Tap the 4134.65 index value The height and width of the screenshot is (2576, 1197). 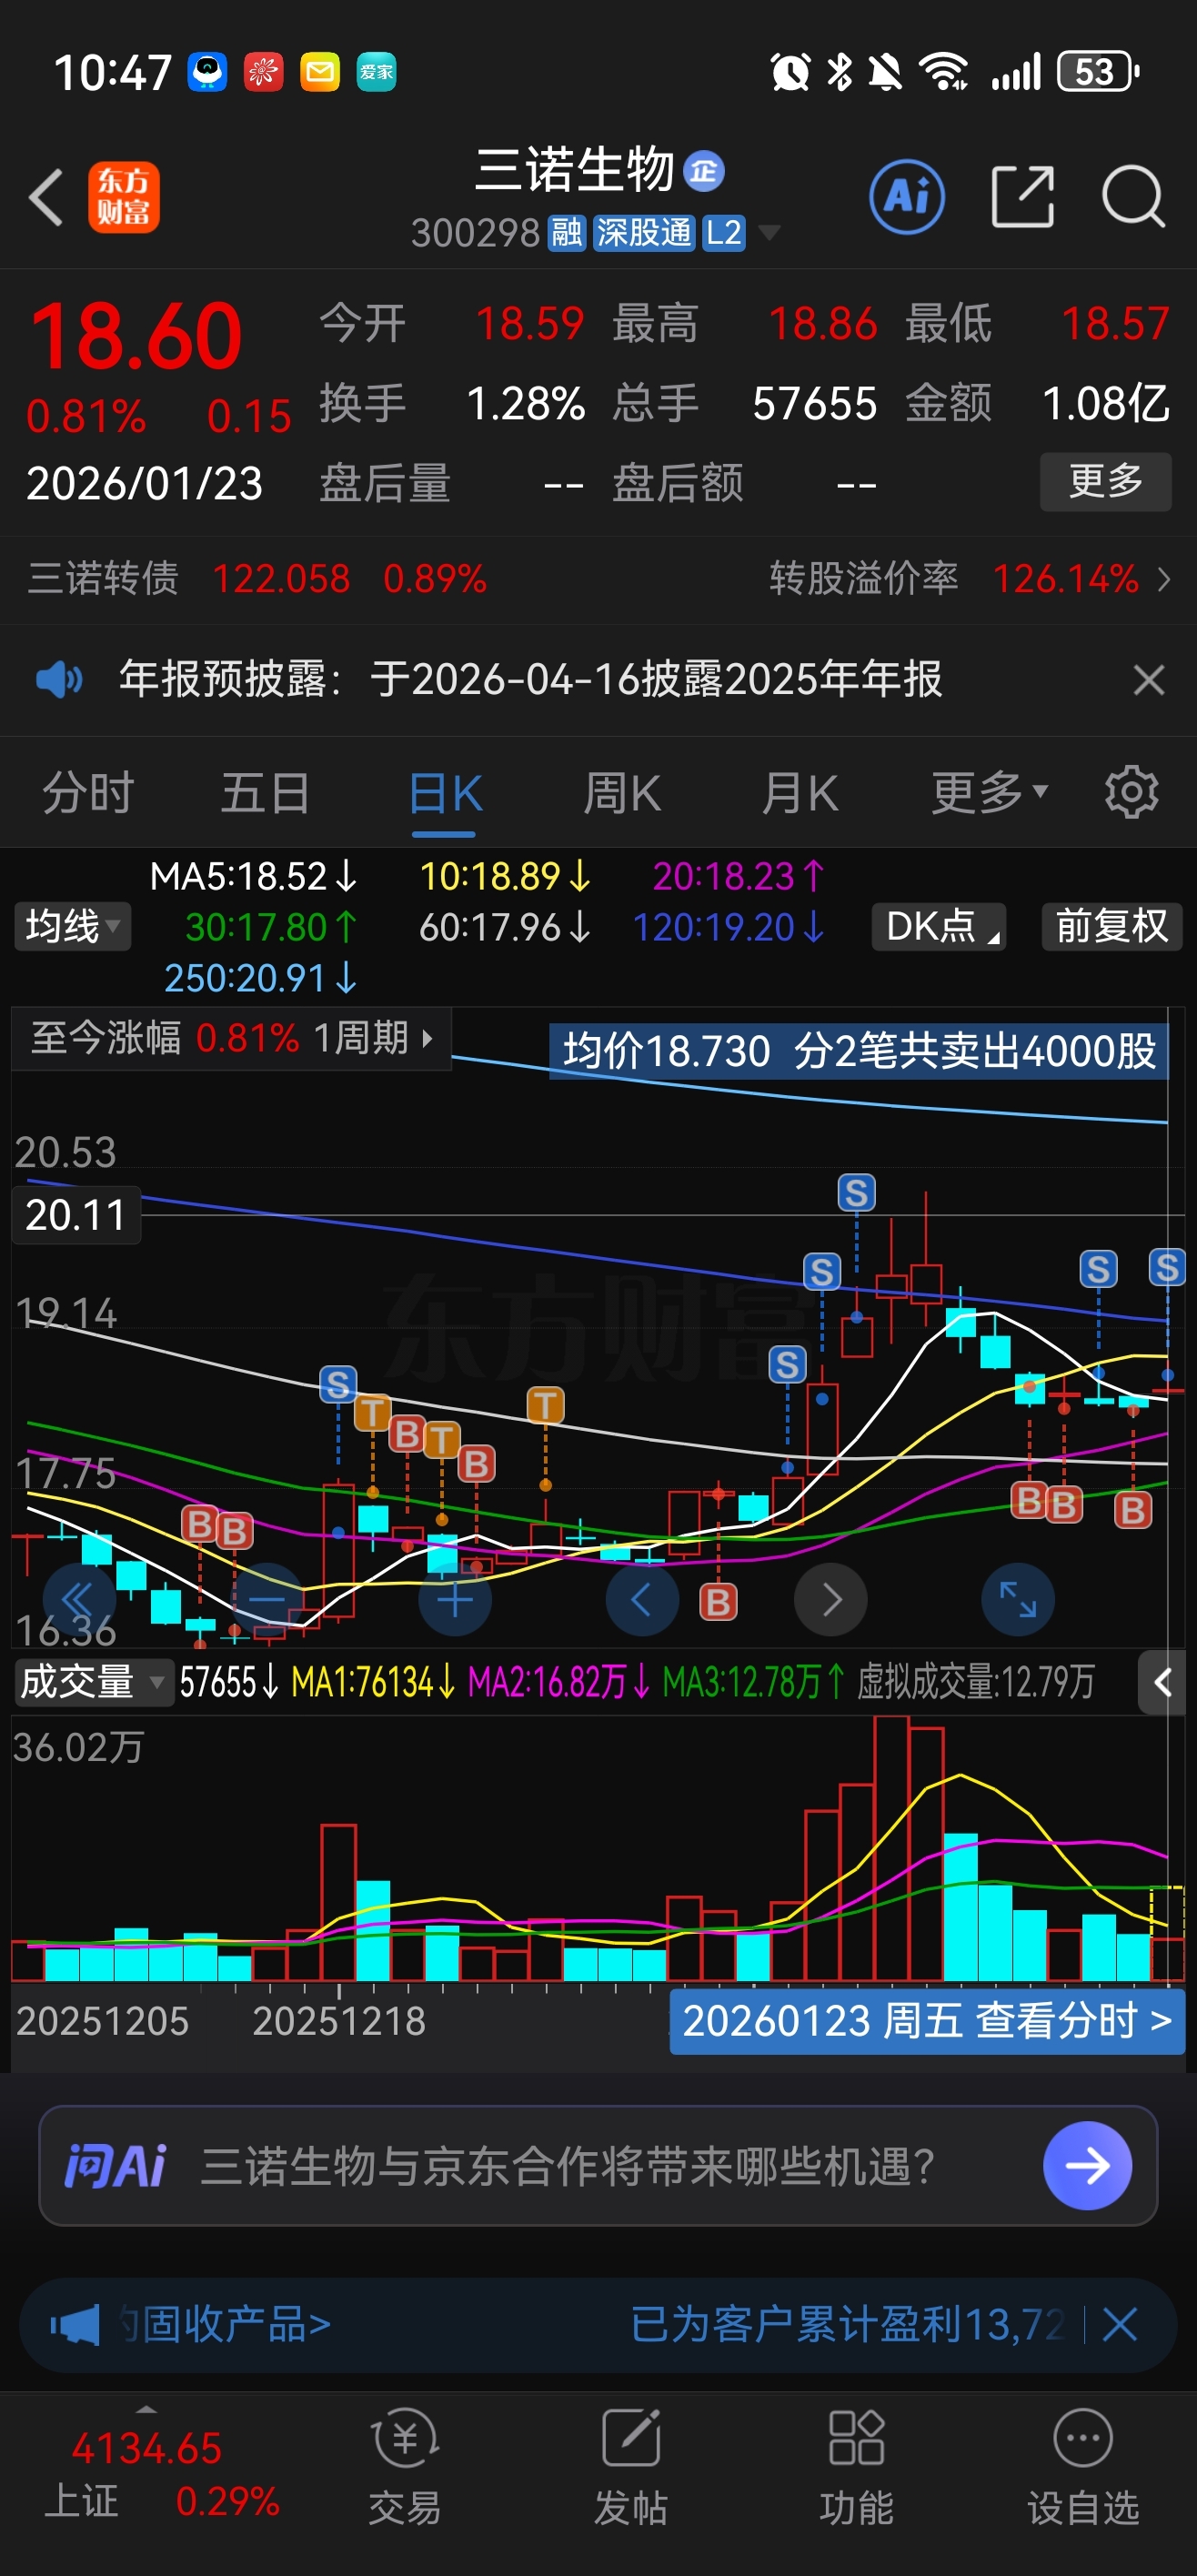(x=146, y=2449)
